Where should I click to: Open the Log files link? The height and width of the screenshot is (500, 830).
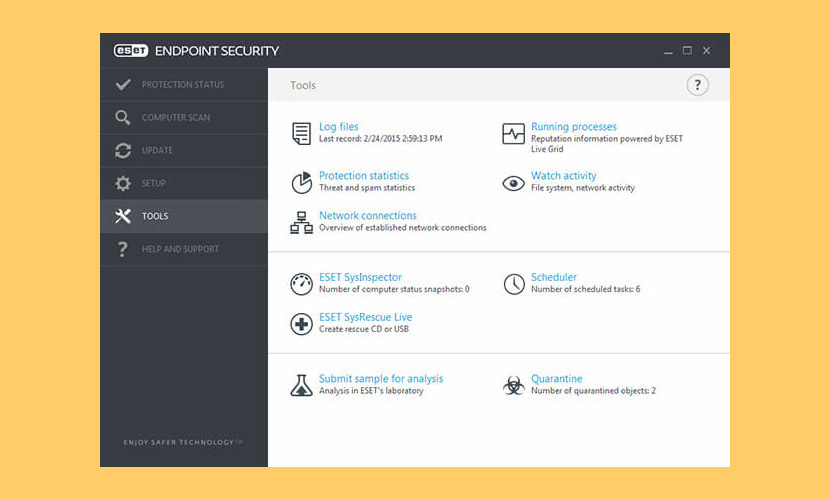click(339, 127)
